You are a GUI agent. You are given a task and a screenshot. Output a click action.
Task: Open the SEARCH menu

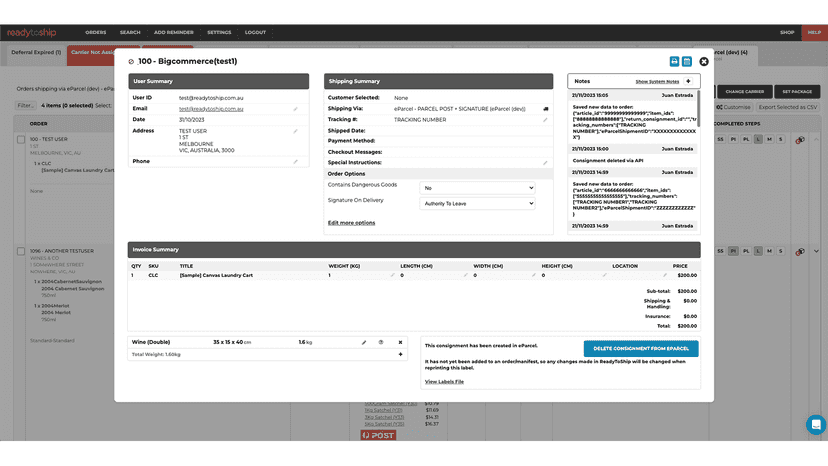pos(130,33)
